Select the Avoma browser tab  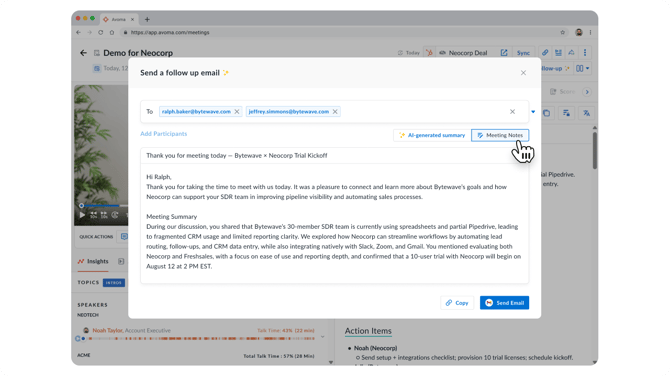point(119,19)
